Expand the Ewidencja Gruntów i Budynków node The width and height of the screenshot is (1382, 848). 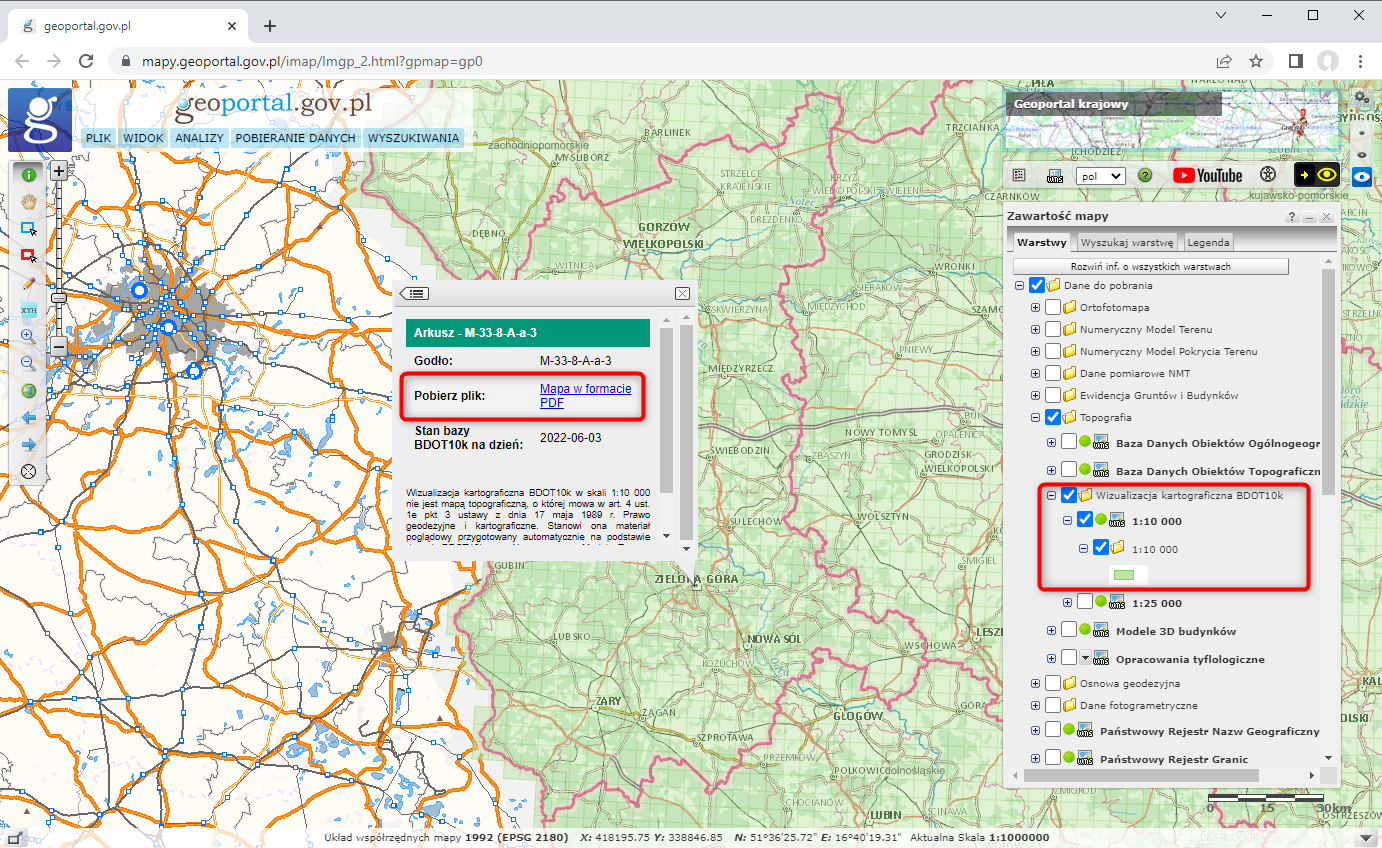(1036, 395)
